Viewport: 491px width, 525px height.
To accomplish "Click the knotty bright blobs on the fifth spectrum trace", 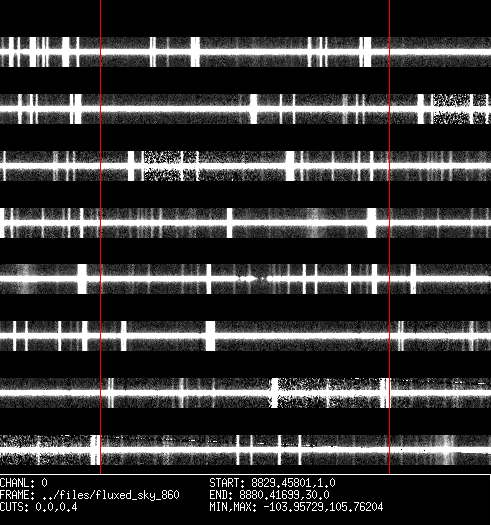I will pyautogui.click(x=254, y=278).
